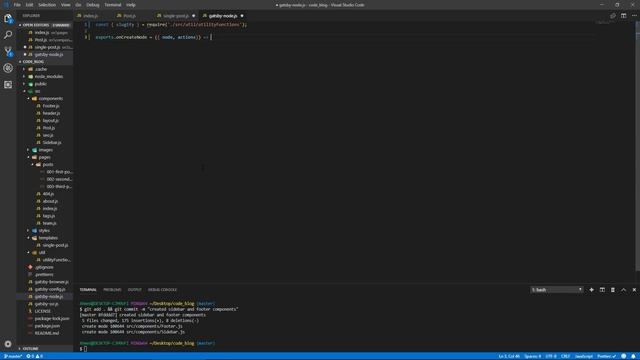Kill the terminal with the trash icon

613,290
